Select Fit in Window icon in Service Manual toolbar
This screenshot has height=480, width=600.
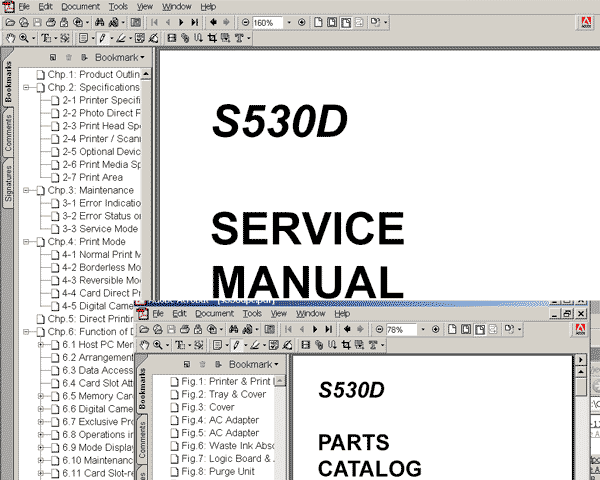(332, 23)
